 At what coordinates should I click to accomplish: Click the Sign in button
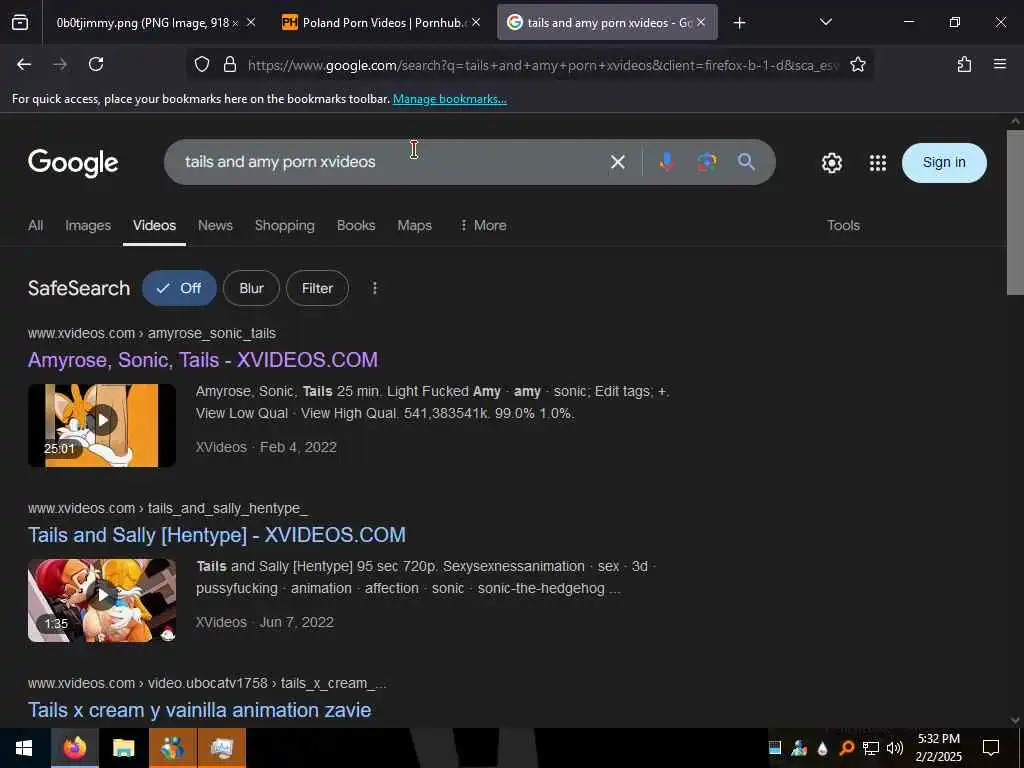click(944, 163)
